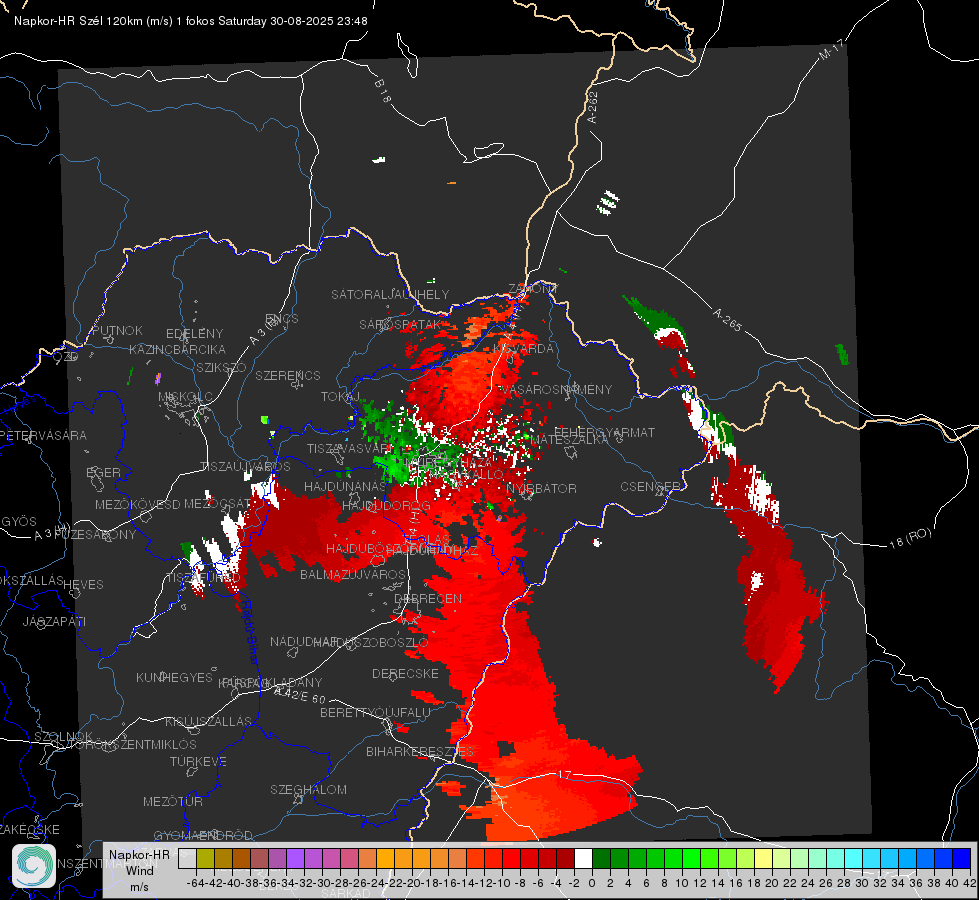Click the SATORALJAUJHELY label
This screenshot has width=979, height=900.
pos(390,294)
